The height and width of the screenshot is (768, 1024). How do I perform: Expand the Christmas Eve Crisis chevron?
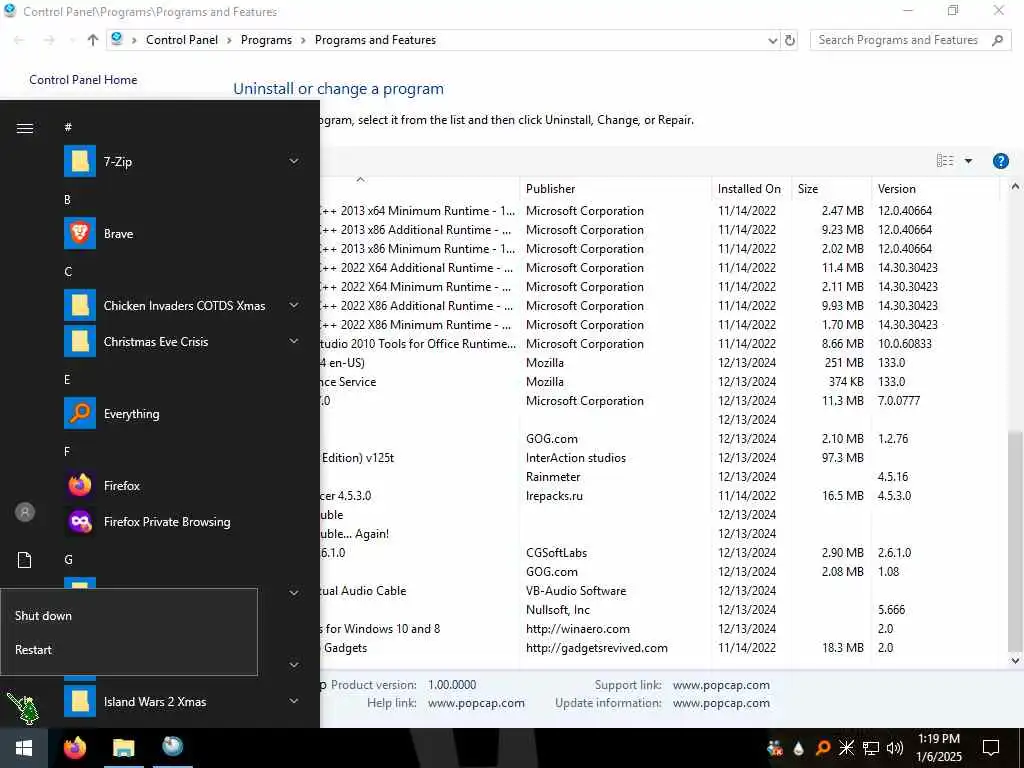coord(294,341)
